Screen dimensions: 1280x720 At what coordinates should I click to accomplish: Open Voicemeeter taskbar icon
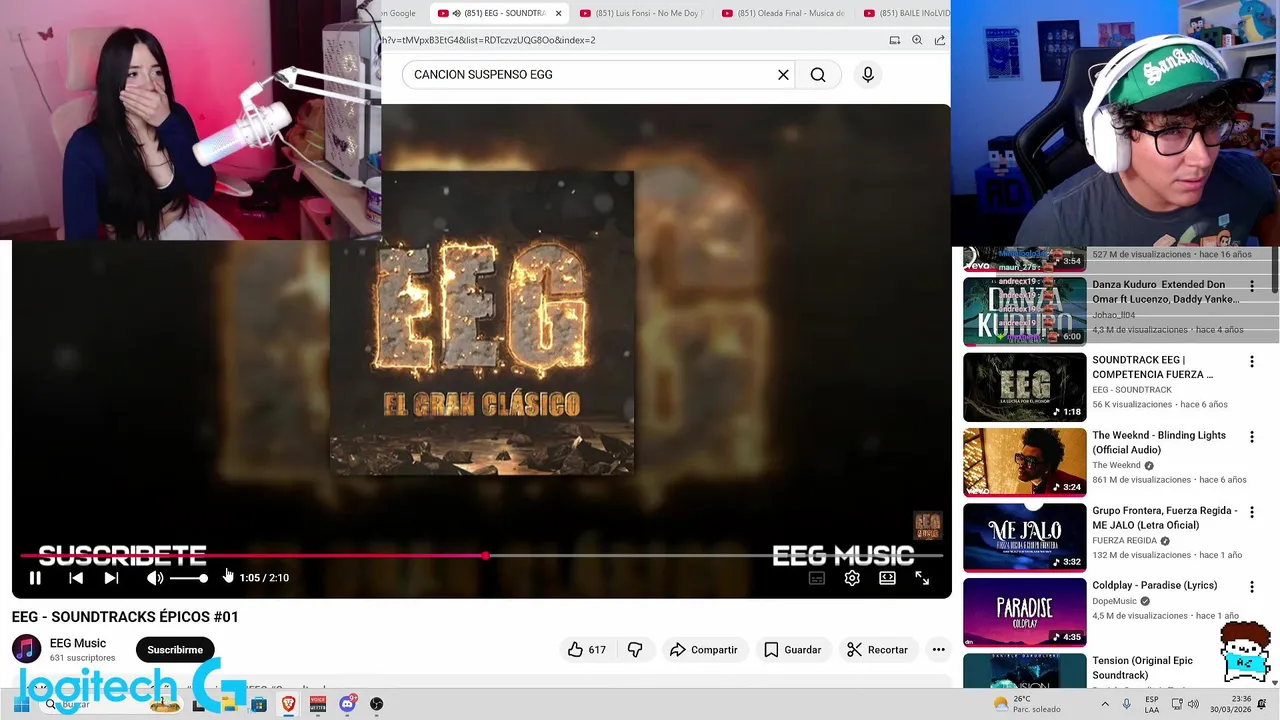(318, 704)
